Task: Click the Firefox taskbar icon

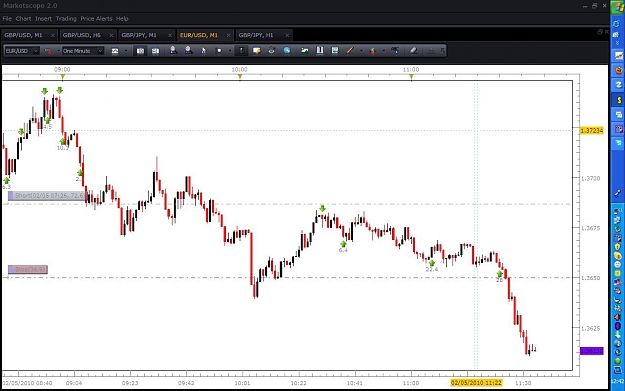Action: tap(619, 71)
